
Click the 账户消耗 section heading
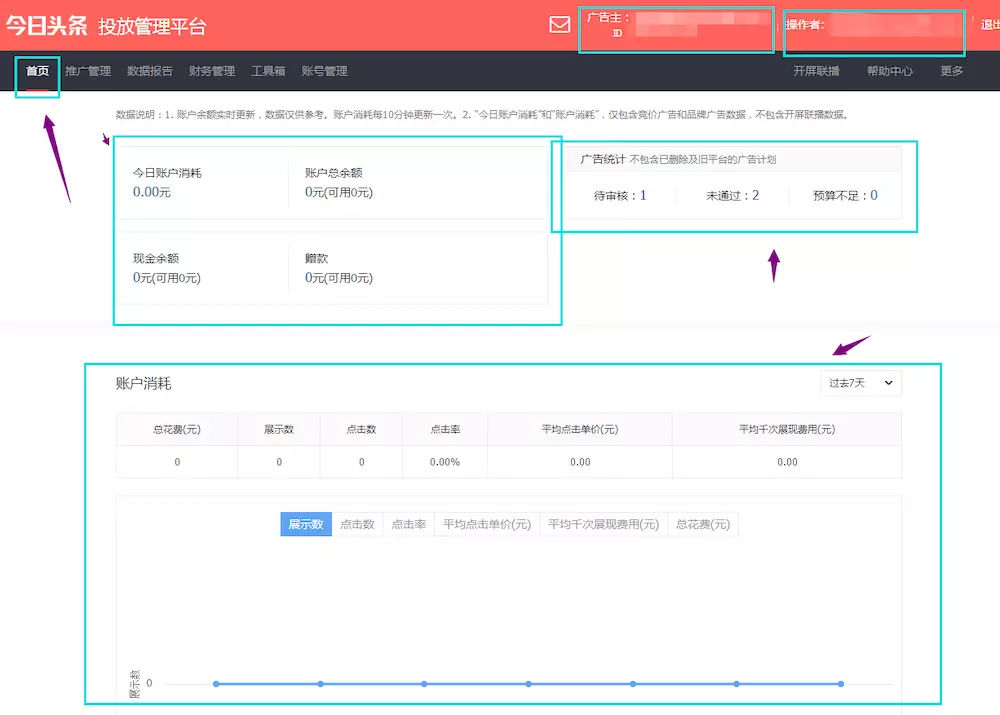[x=143, y=383]
